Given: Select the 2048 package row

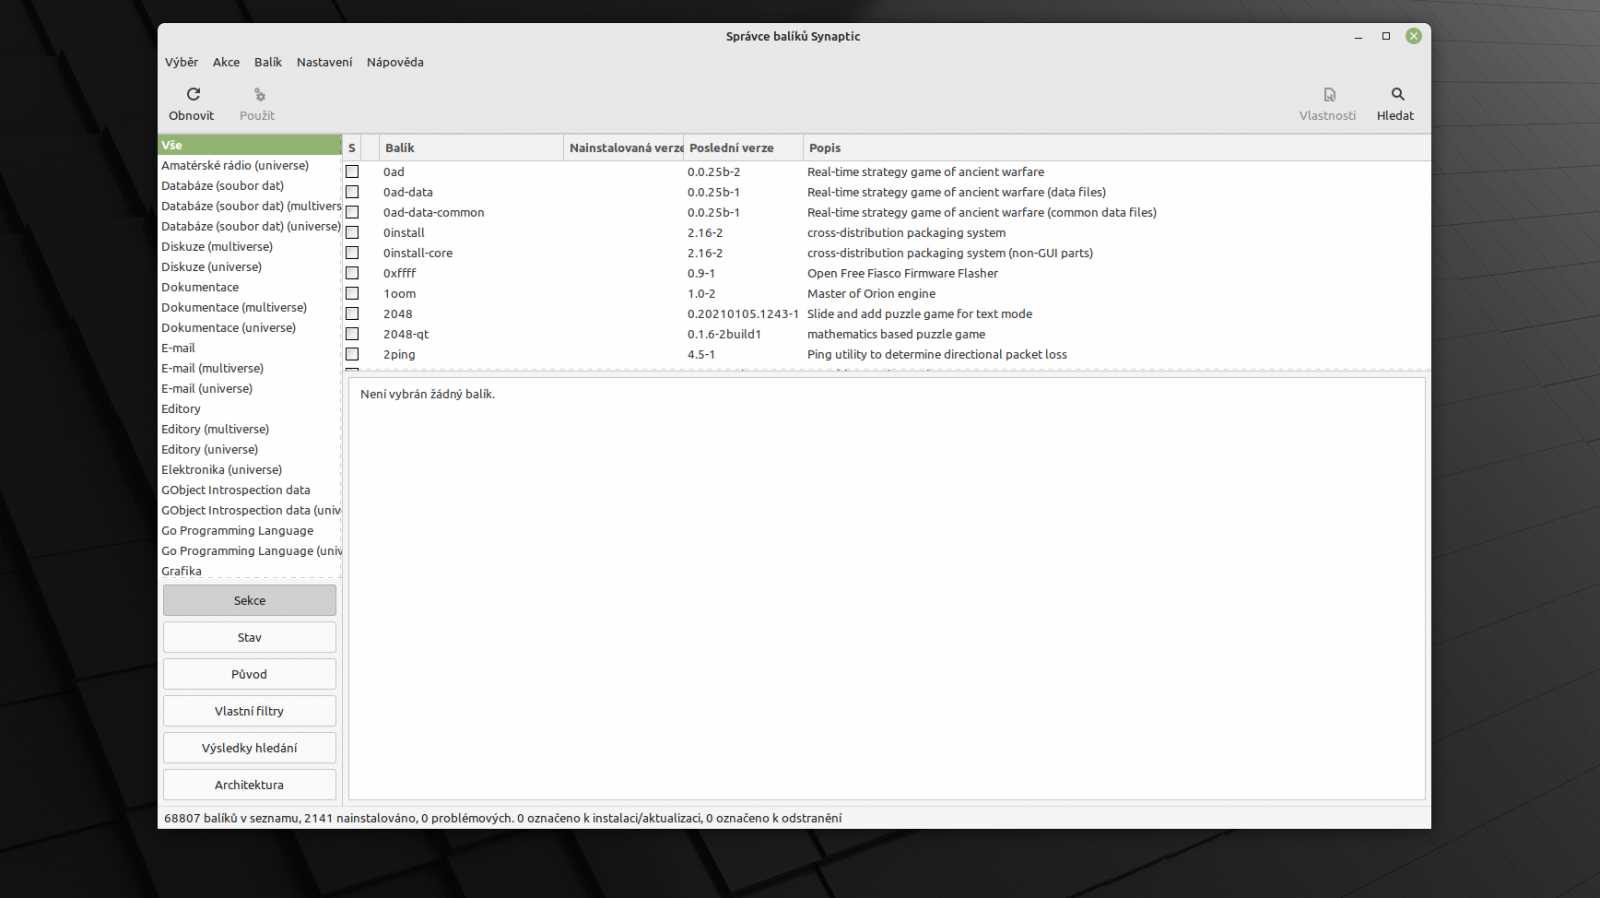Looking at the screenshot, I should point(886,314).
